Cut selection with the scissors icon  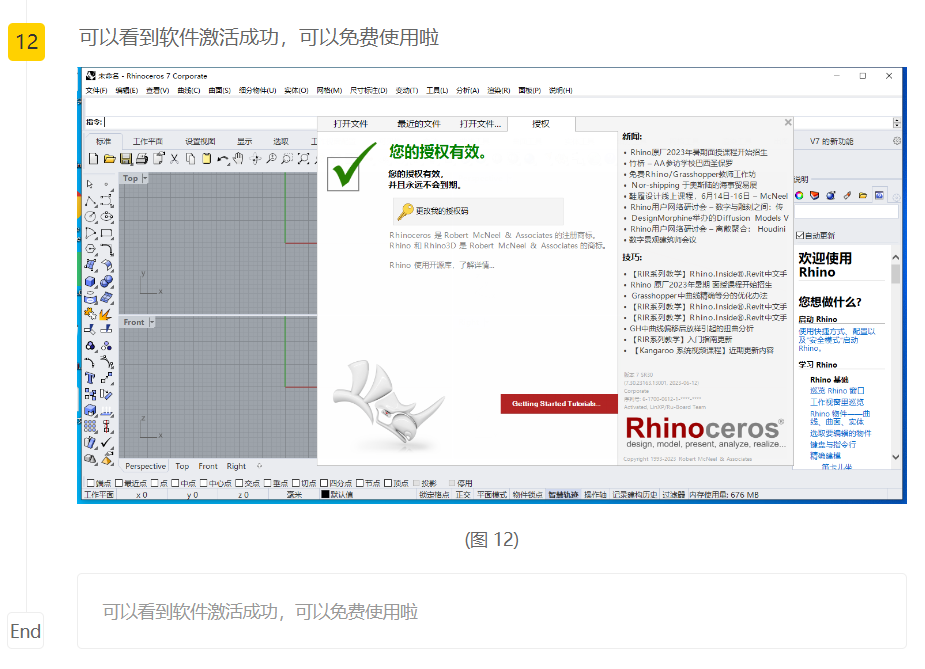(x=175, y=159)
